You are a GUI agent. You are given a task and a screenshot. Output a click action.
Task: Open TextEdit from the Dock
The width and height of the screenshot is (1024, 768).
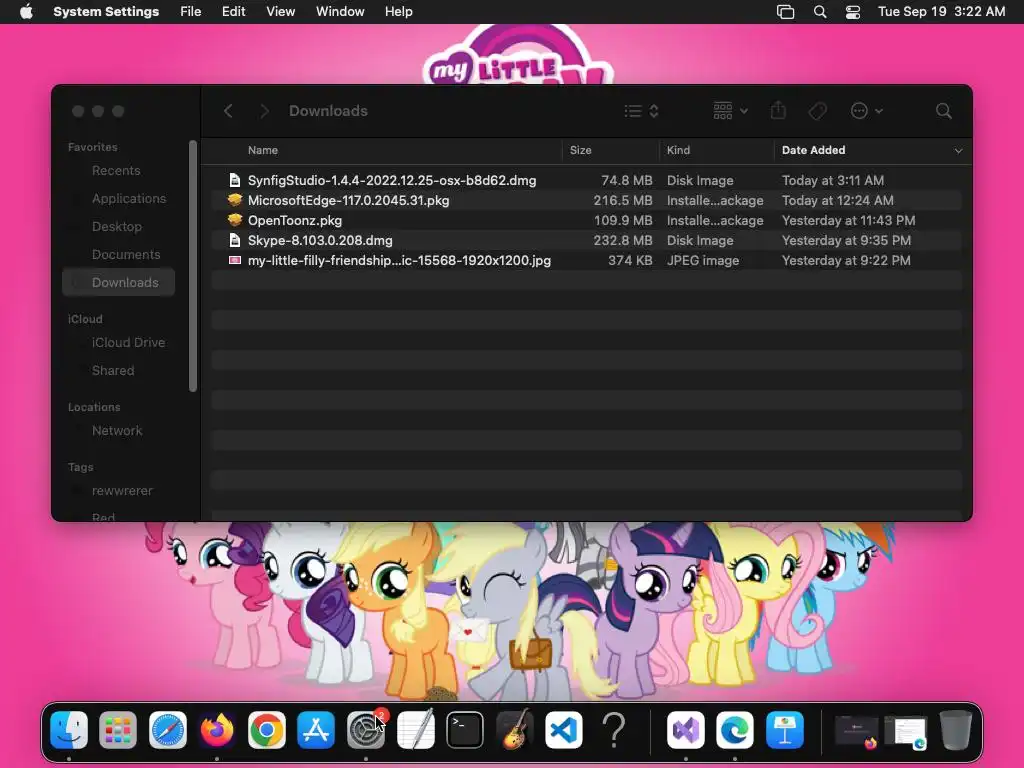click(x=415, y=729)
